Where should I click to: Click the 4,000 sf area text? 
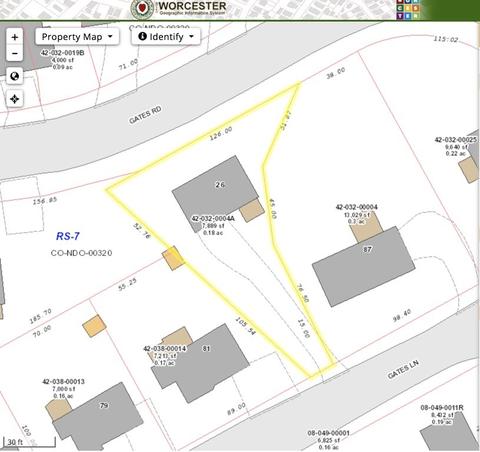click(x=62, y=60)
